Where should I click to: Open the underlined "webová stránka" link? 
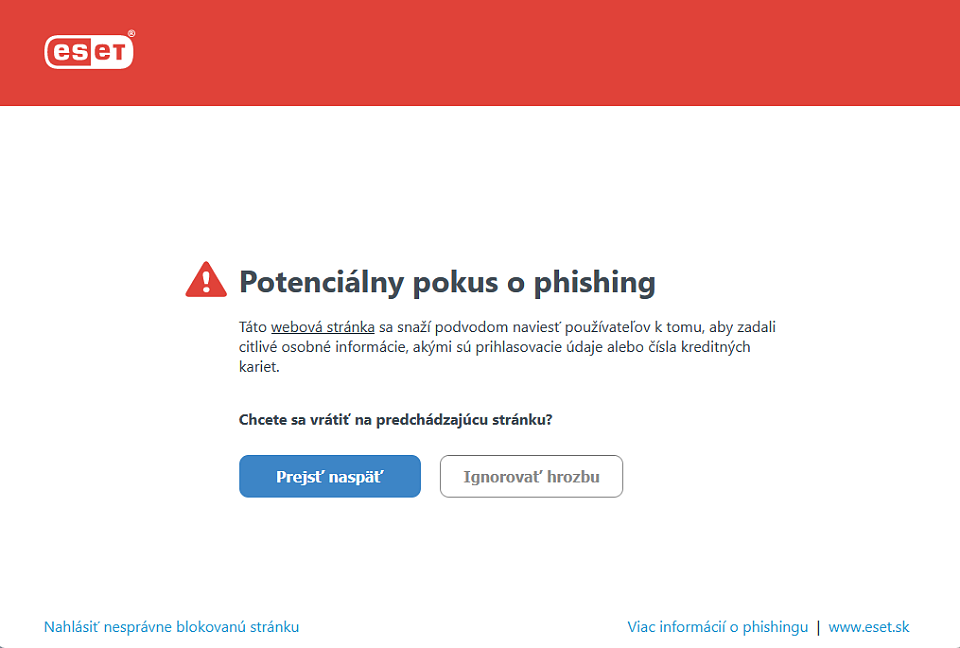[322, 327]
